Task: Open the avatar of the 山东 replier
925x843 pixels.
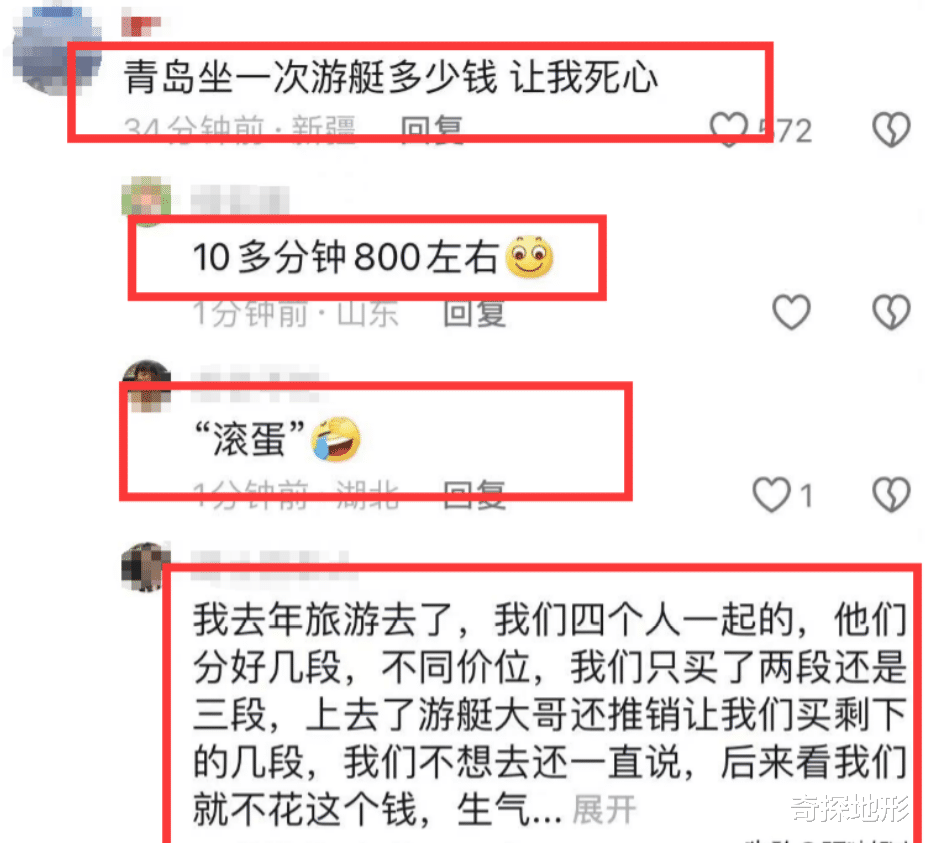Action: 146,202
